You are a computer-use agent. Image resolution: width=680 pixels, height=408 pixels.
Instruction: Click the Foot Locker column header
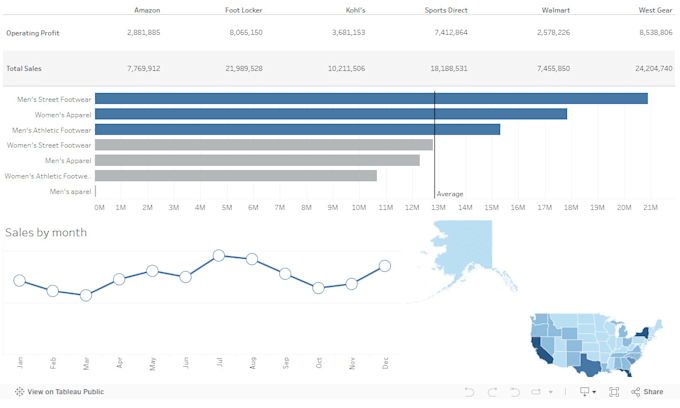244,10
